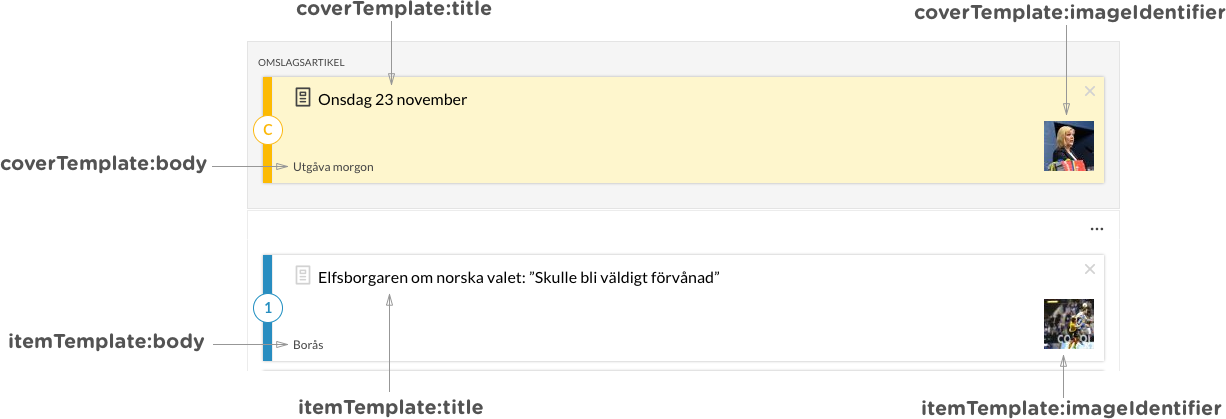Click the coverTemplate:body annotation label
This screenshot has width=1226, height=419.
[103, 164]
